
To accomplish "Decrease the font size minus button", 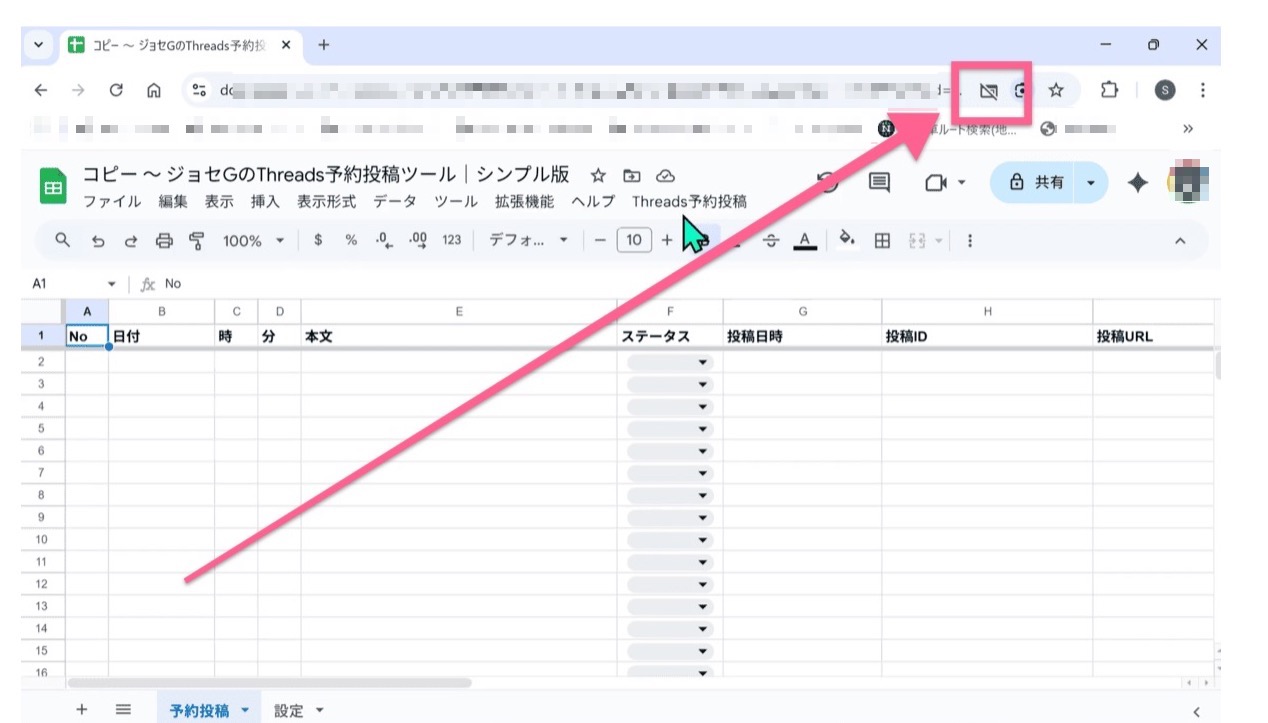I will (x=600, y=240).
